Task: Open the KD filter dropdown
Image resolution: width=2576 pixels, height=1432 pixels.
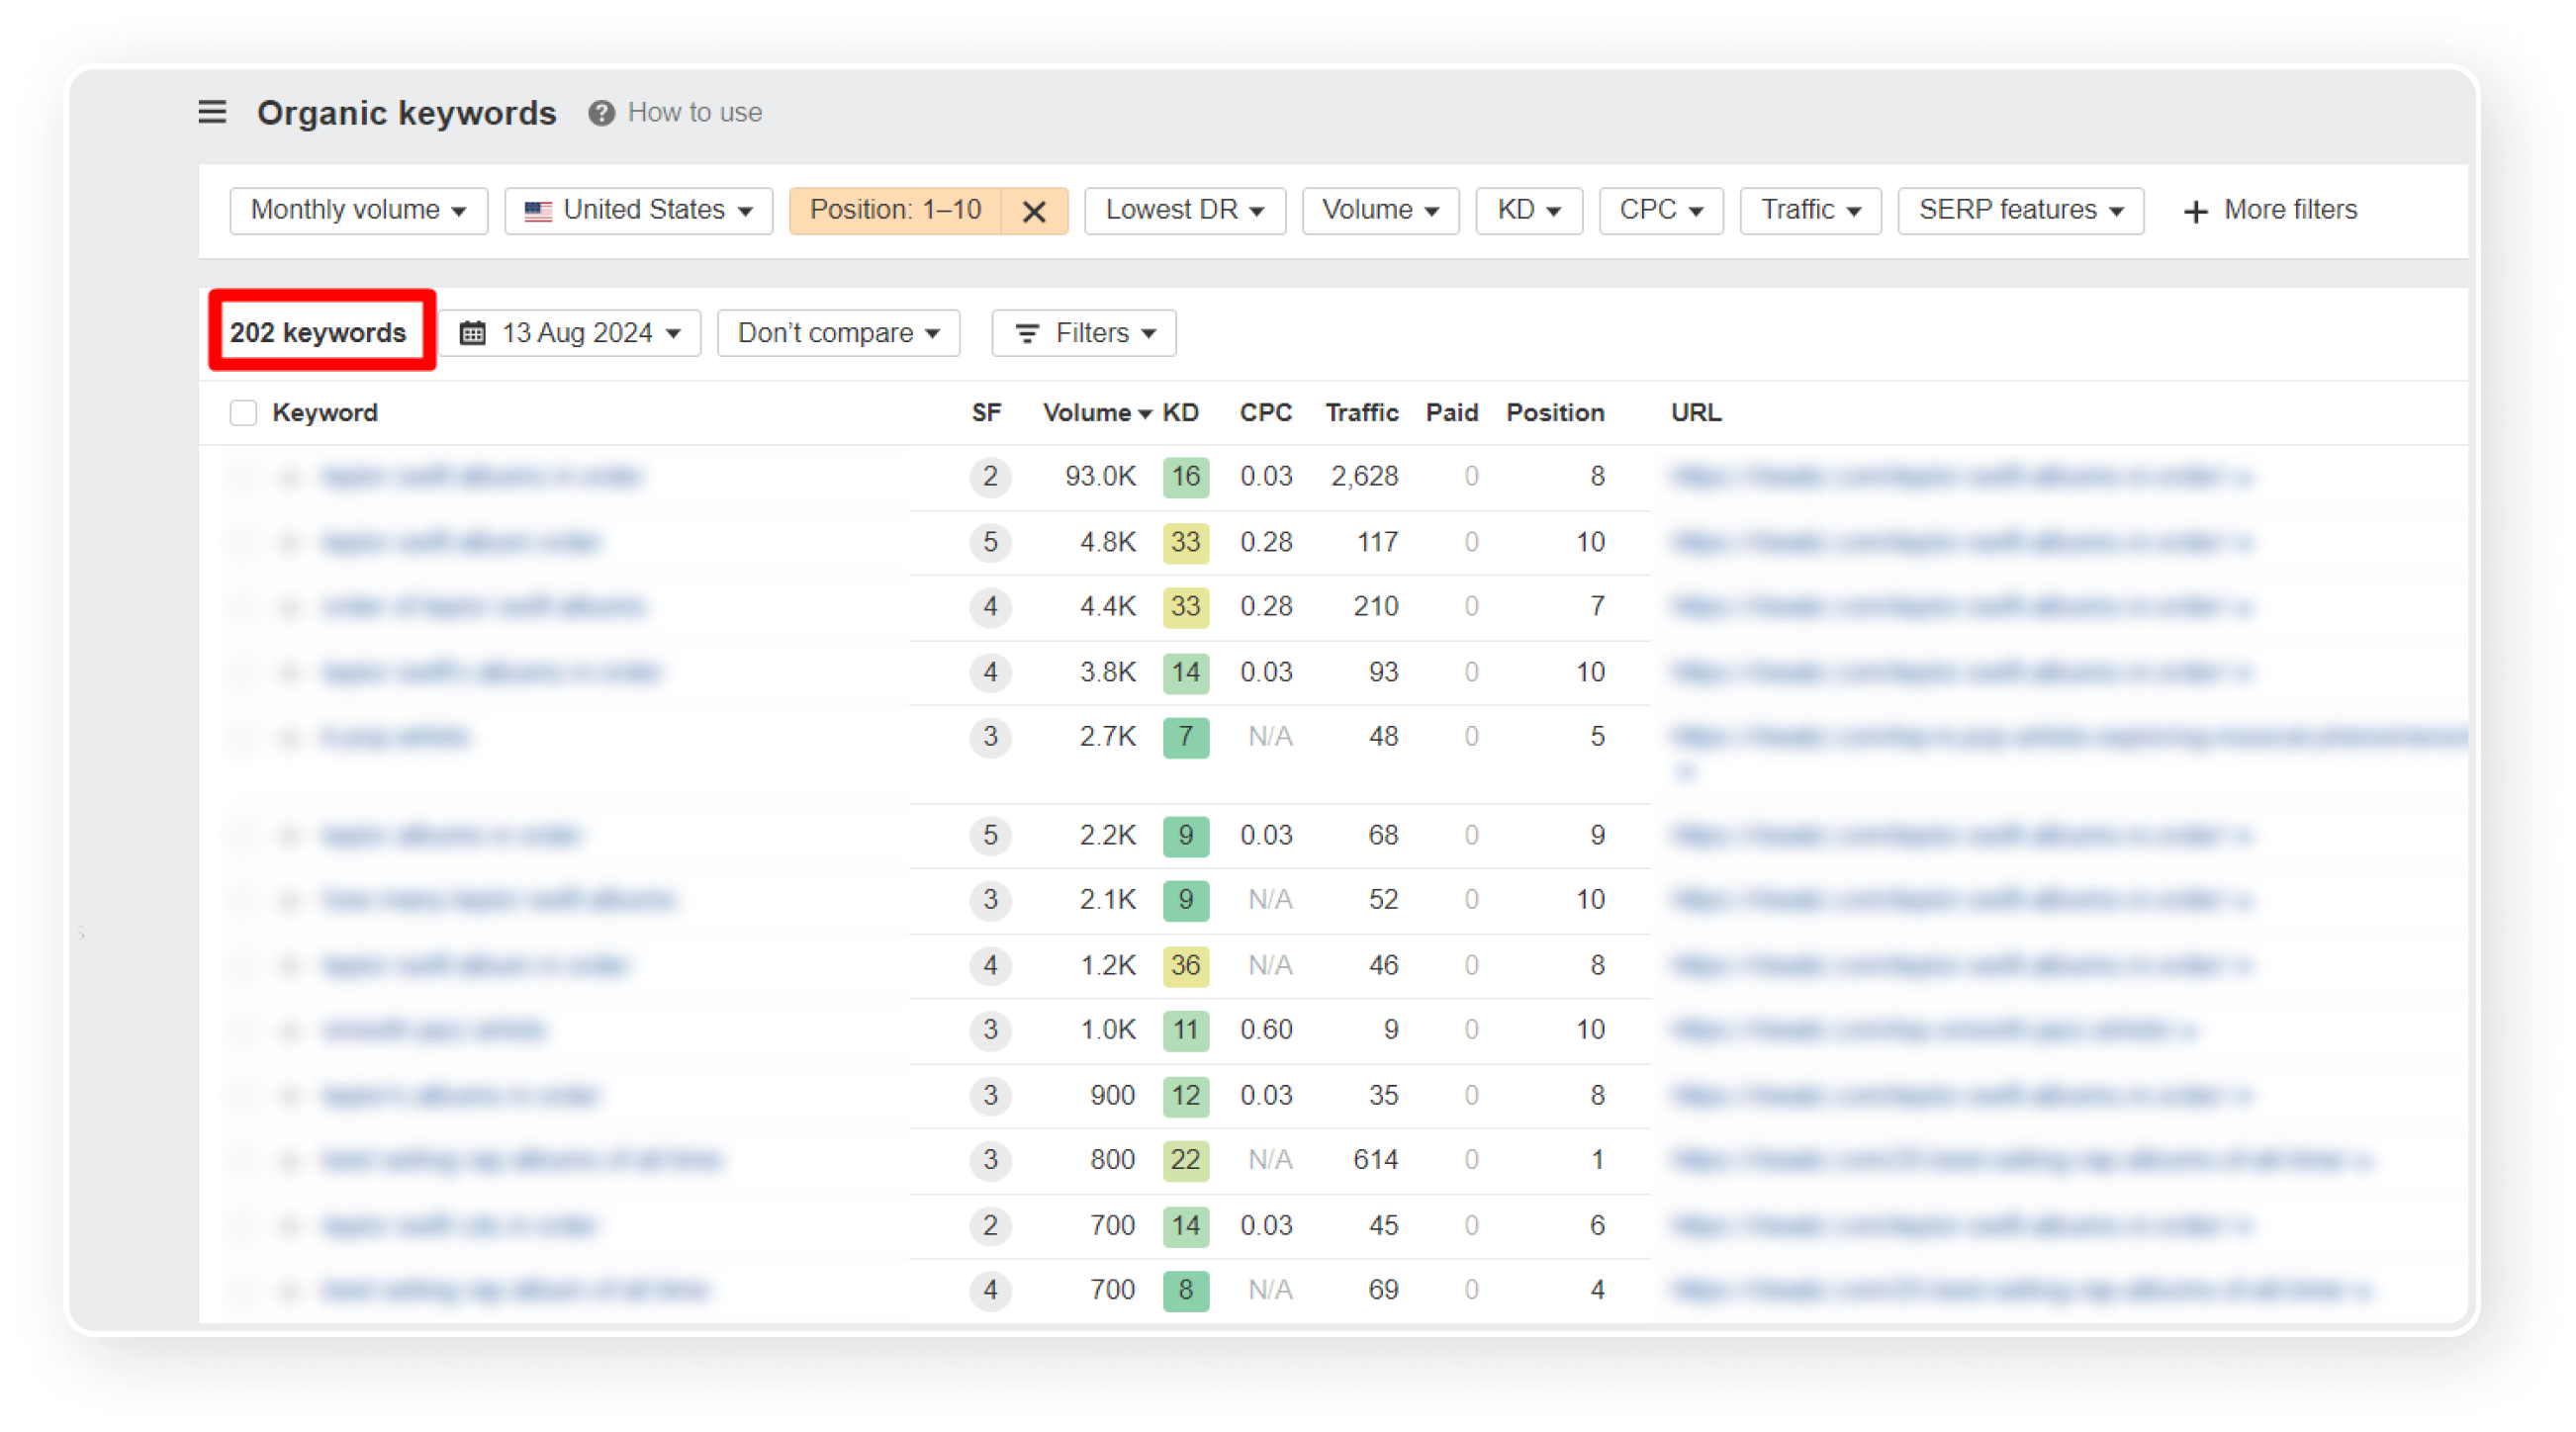Action: tap(1528, 210)
